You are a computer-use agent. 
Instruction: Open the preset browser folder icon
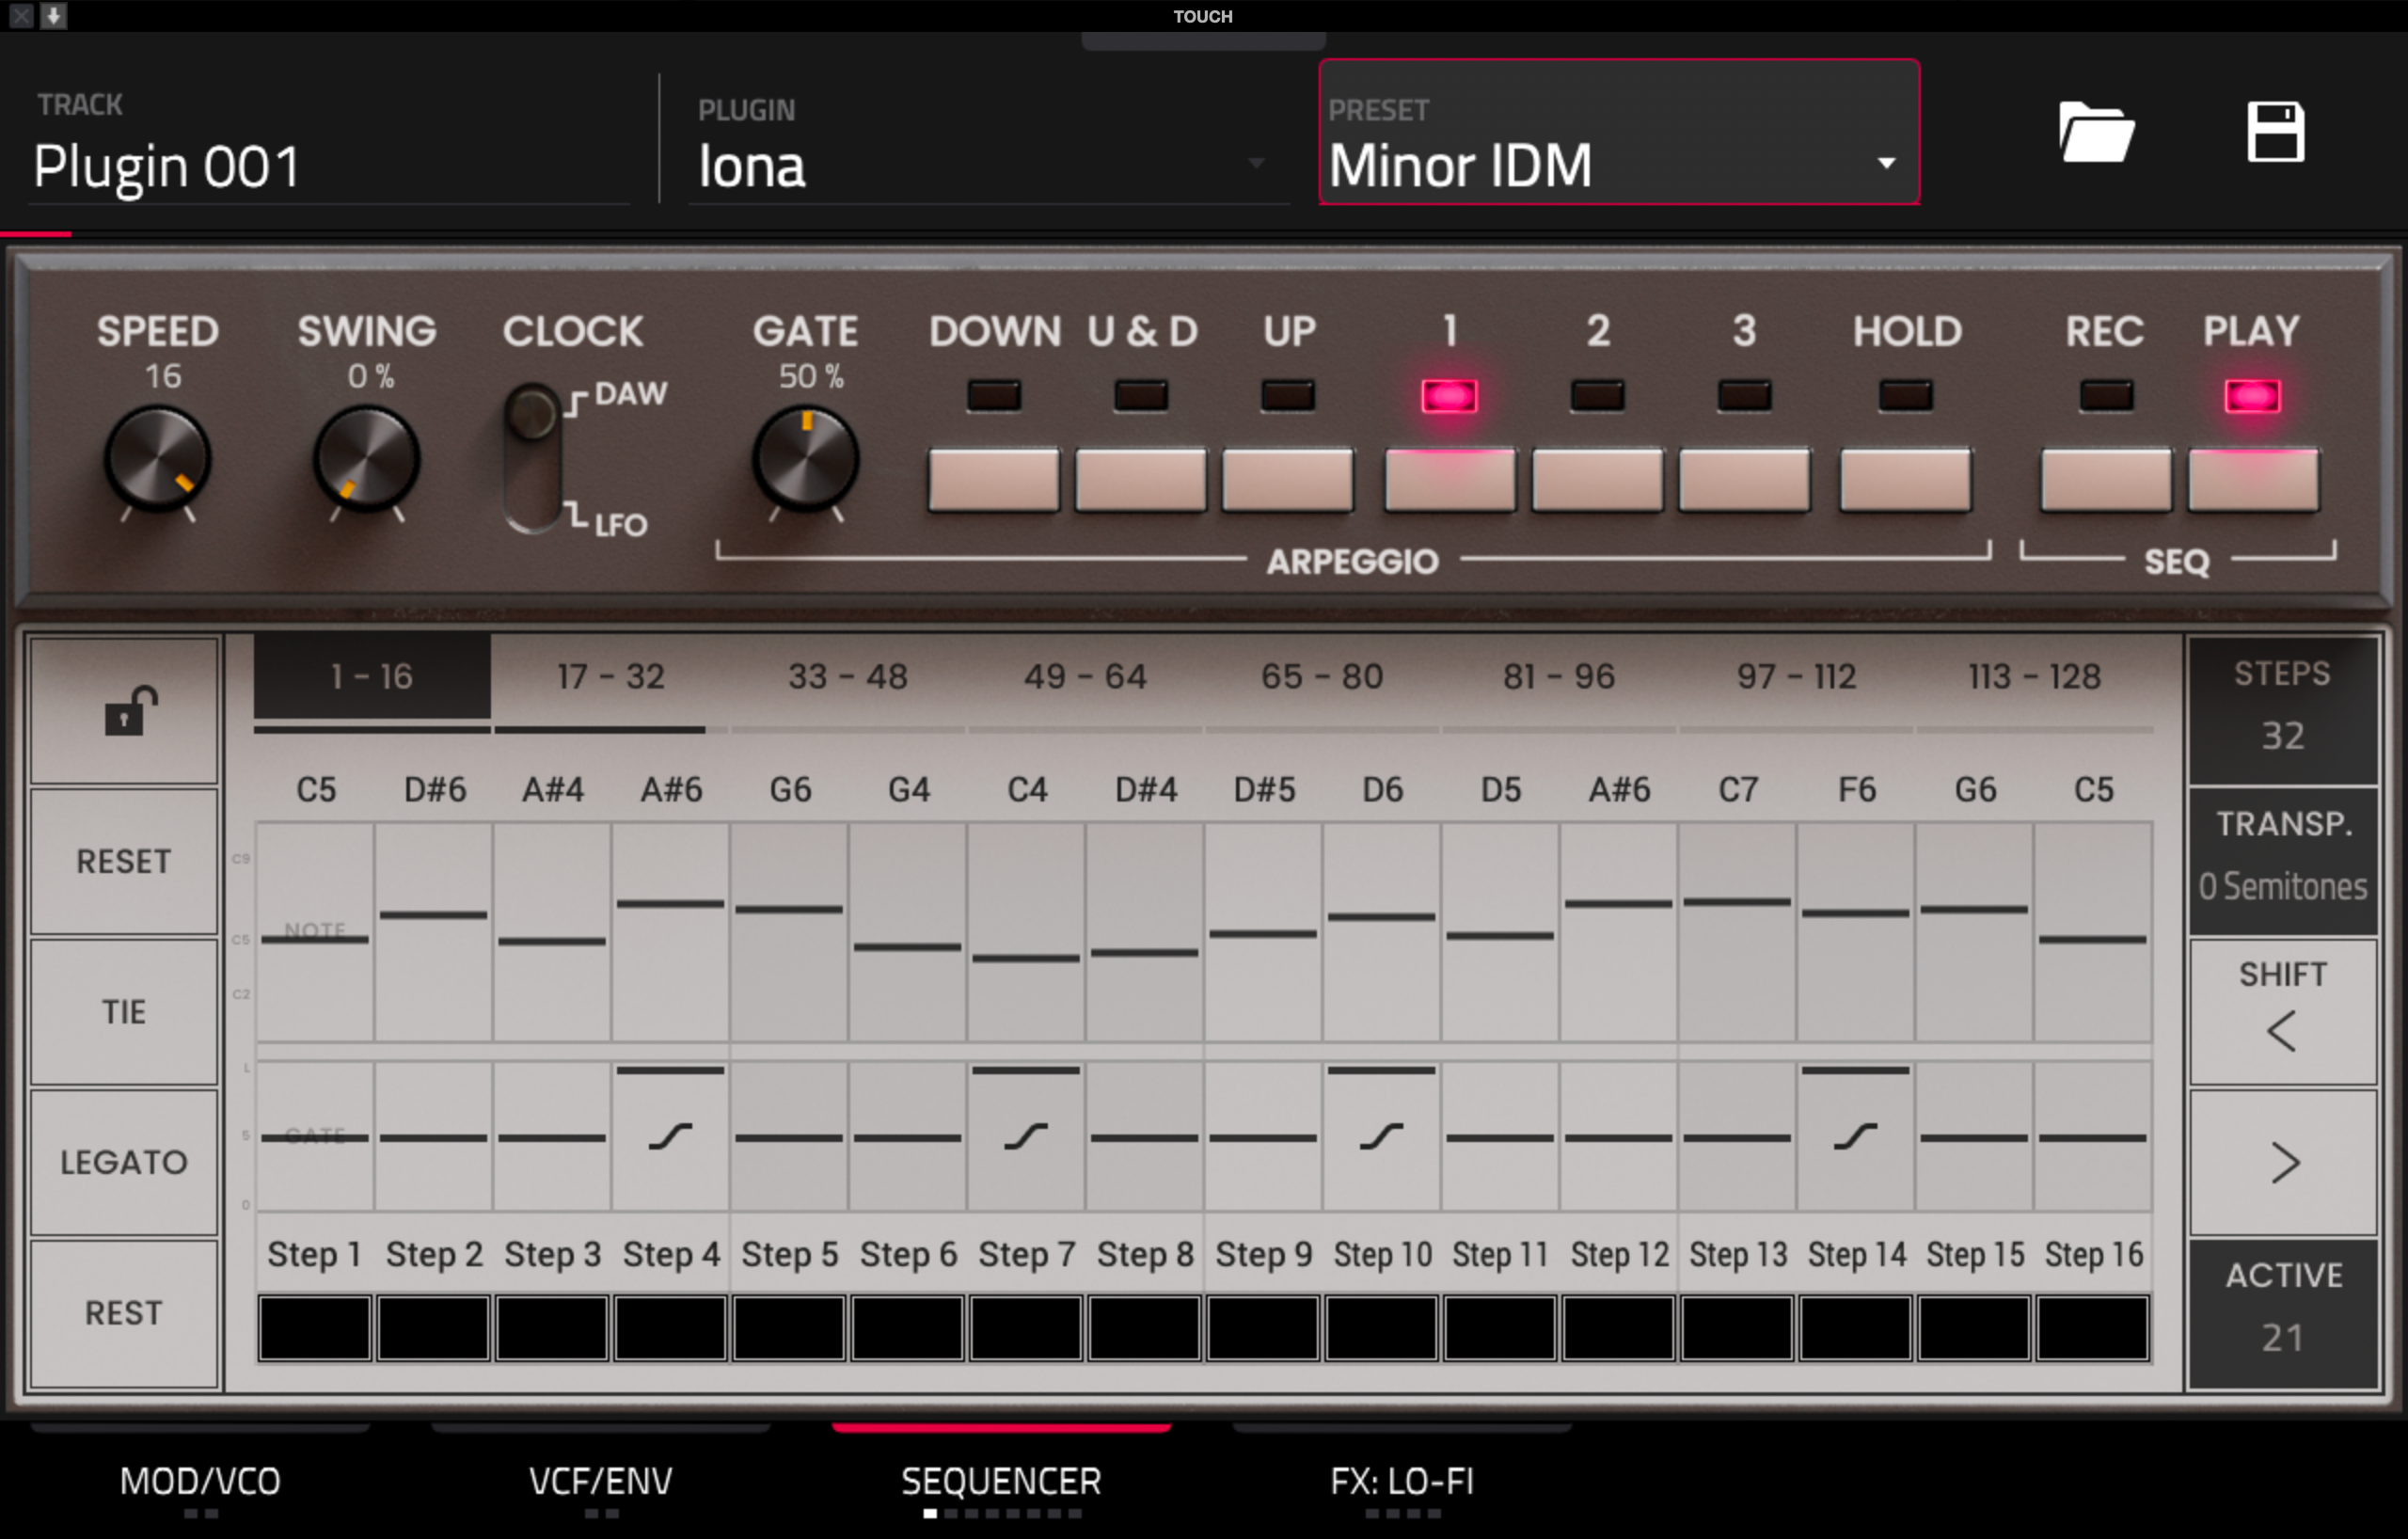2096,132
